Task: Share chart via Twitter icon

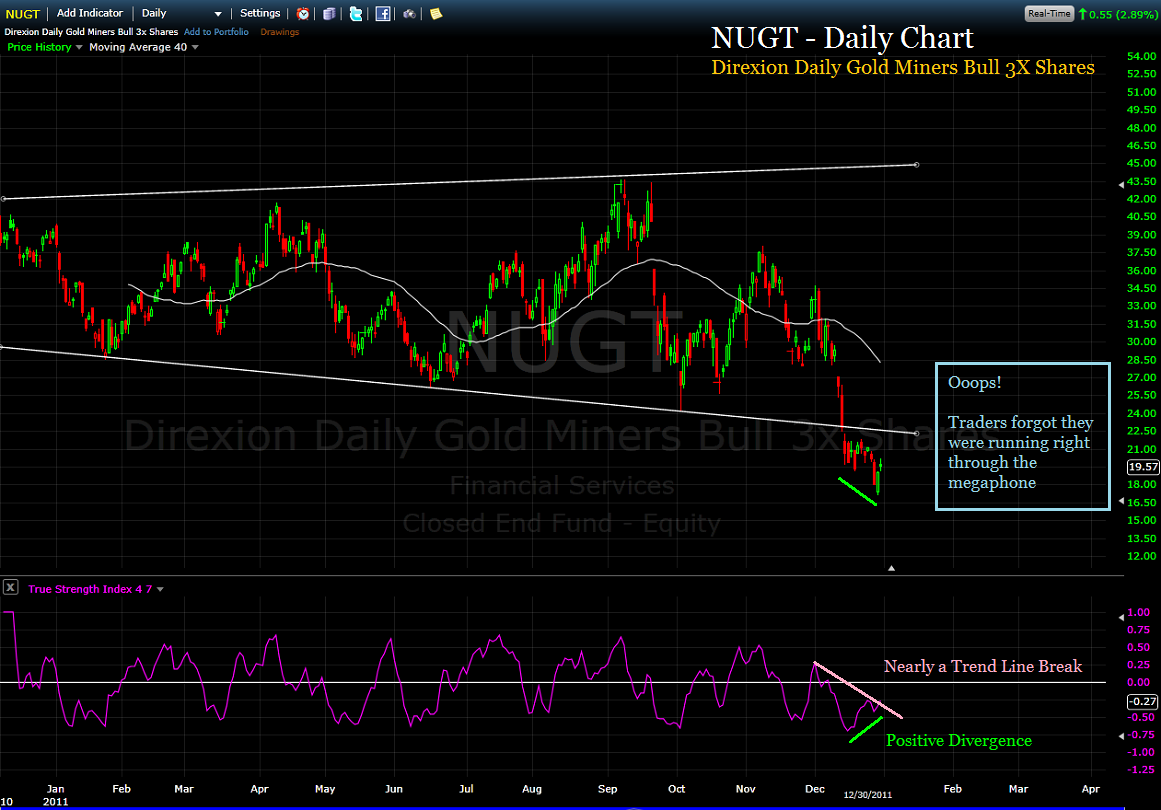Action: click(356, 13)
